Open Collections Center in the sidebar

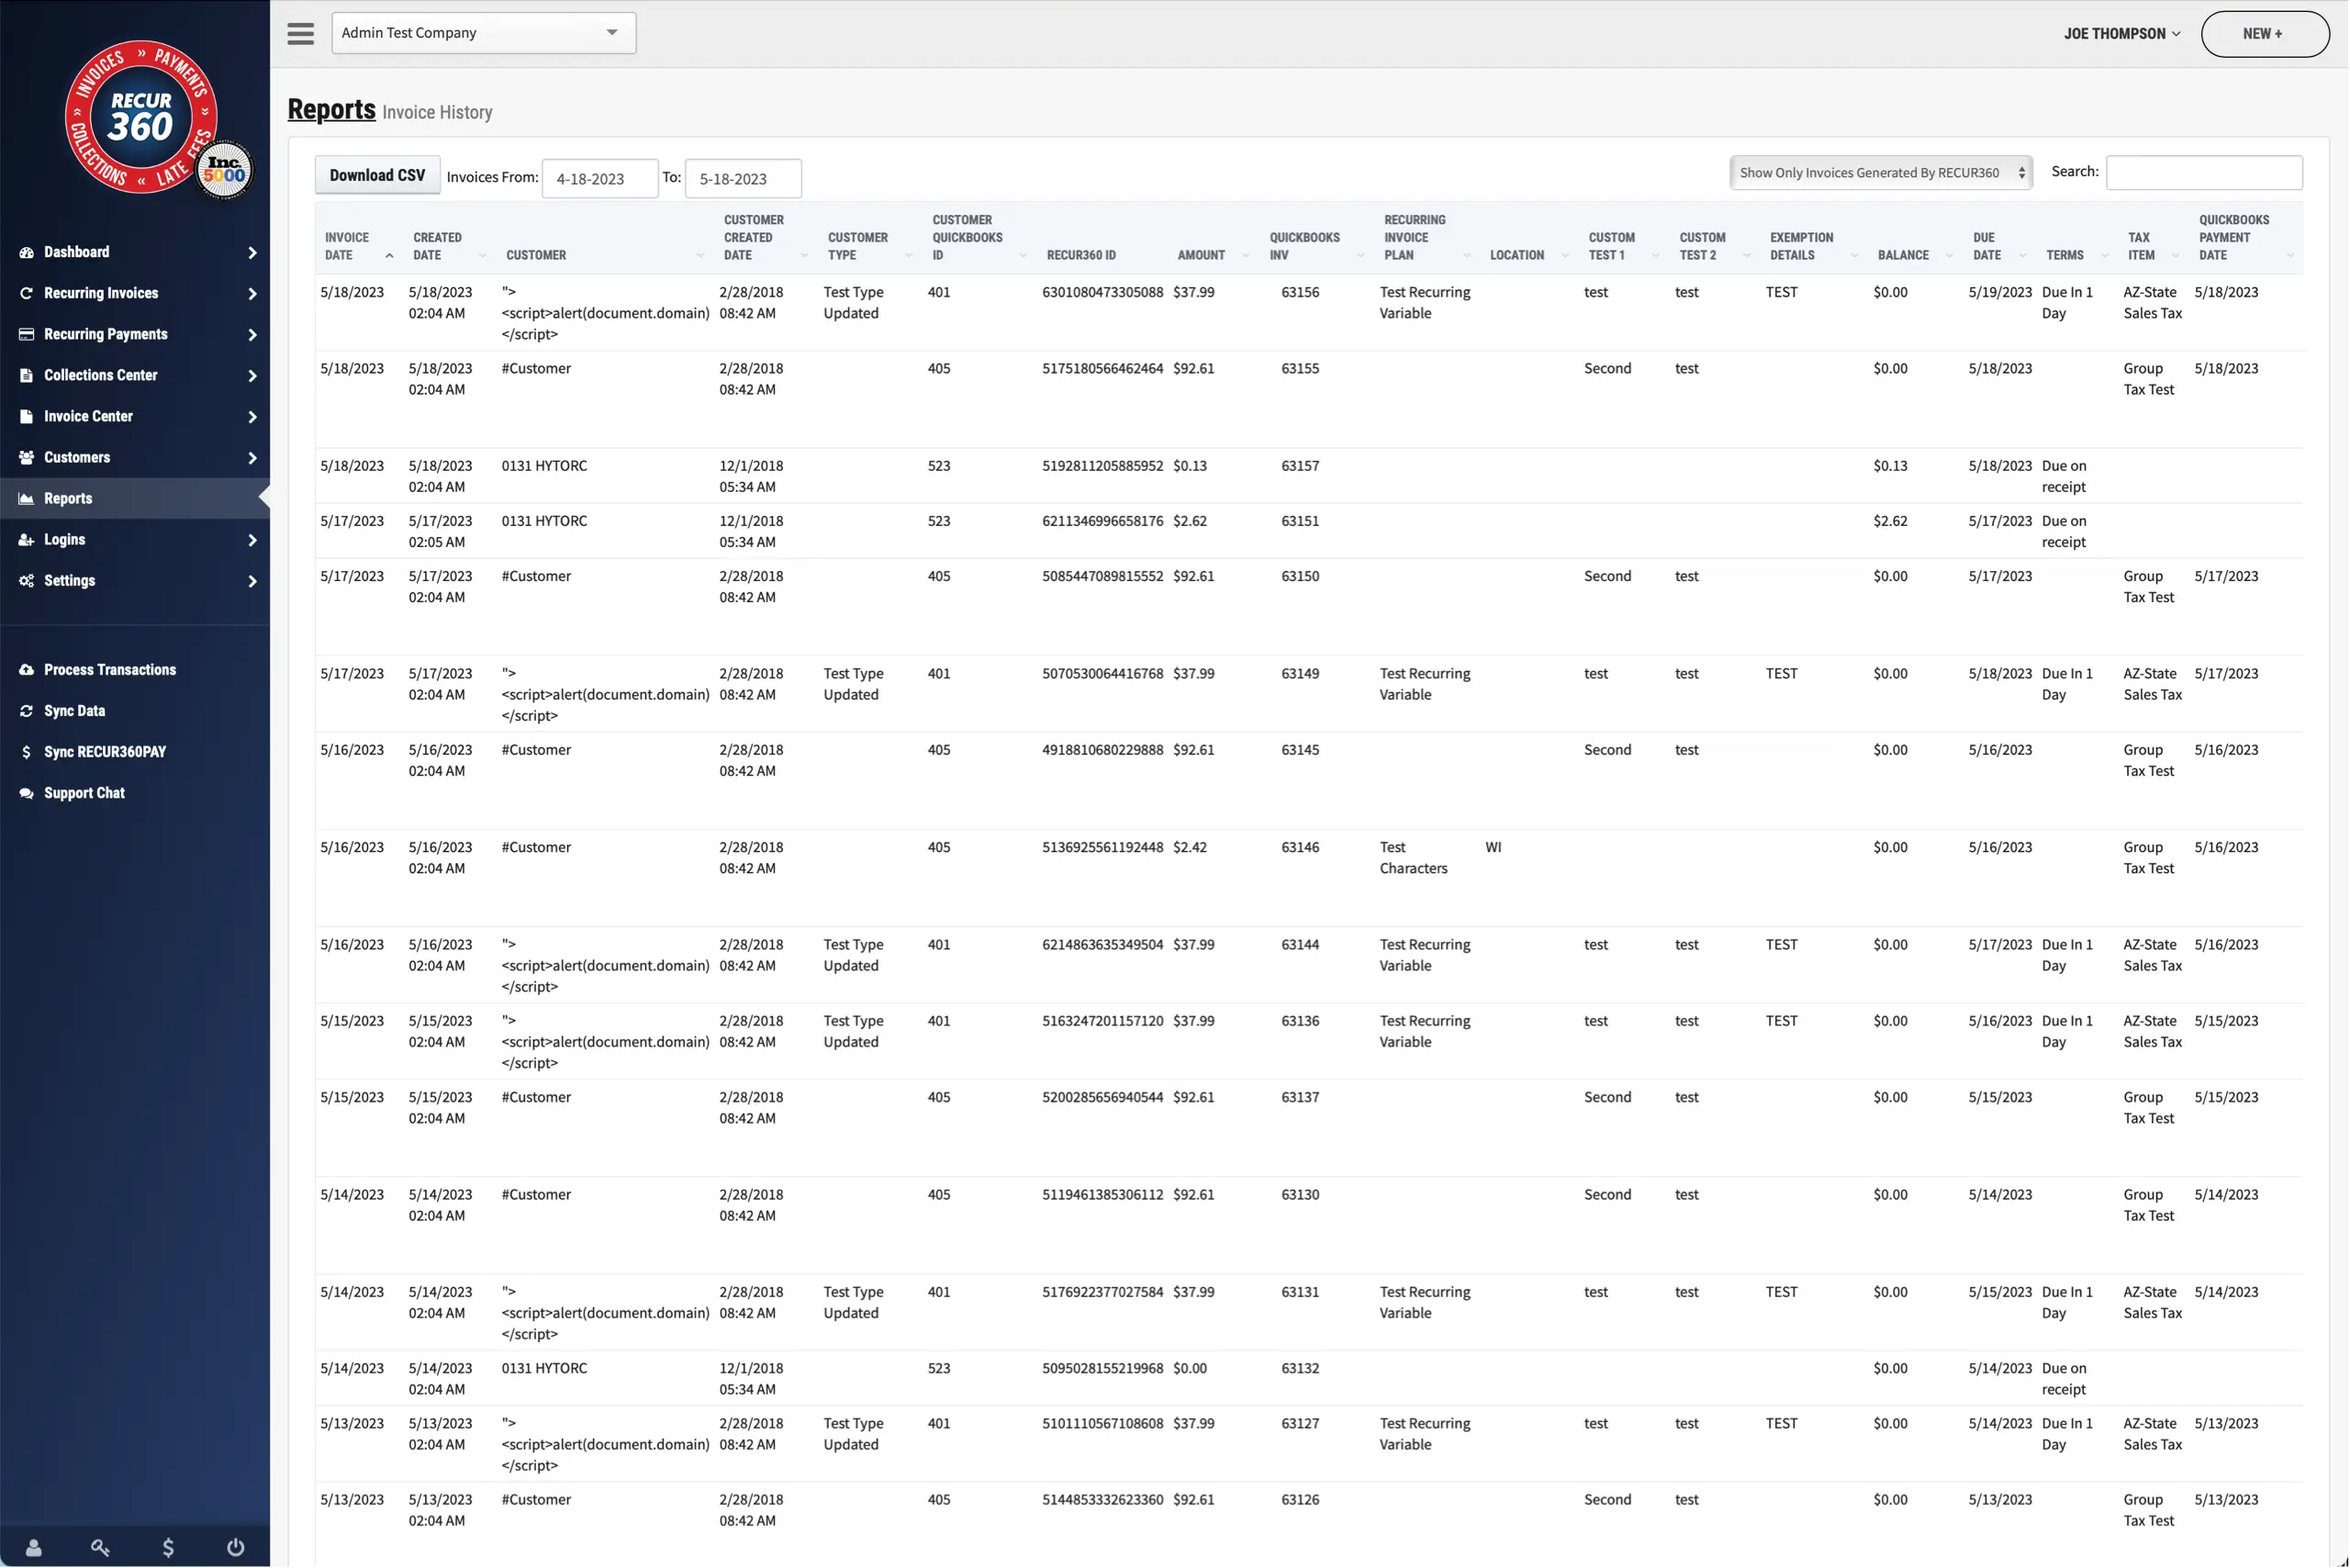point(135,375)
